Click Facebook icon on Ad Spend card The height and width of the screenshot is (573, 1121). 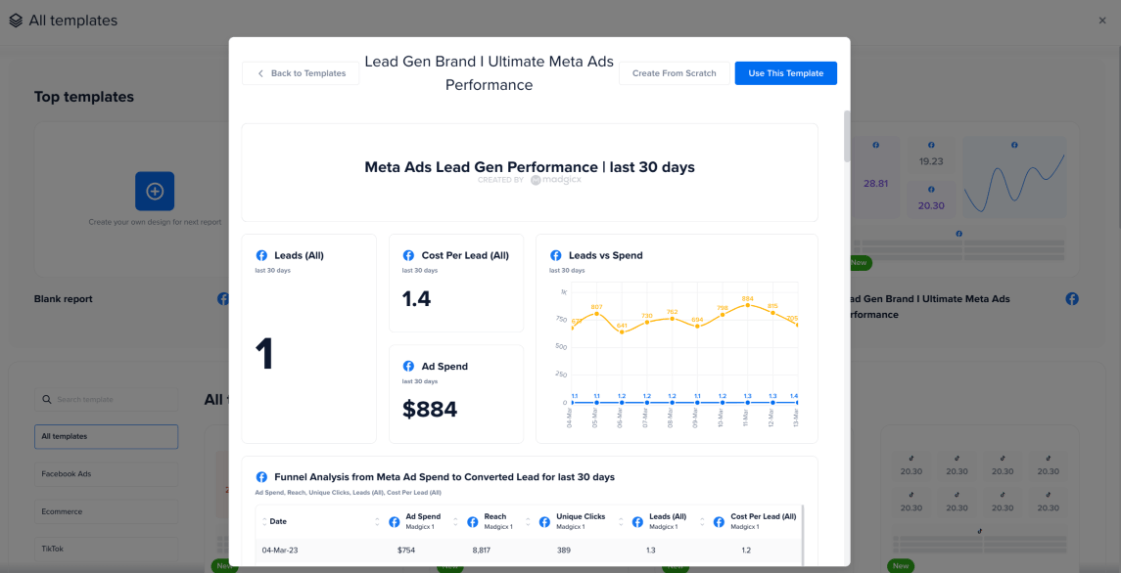(409, 366)
